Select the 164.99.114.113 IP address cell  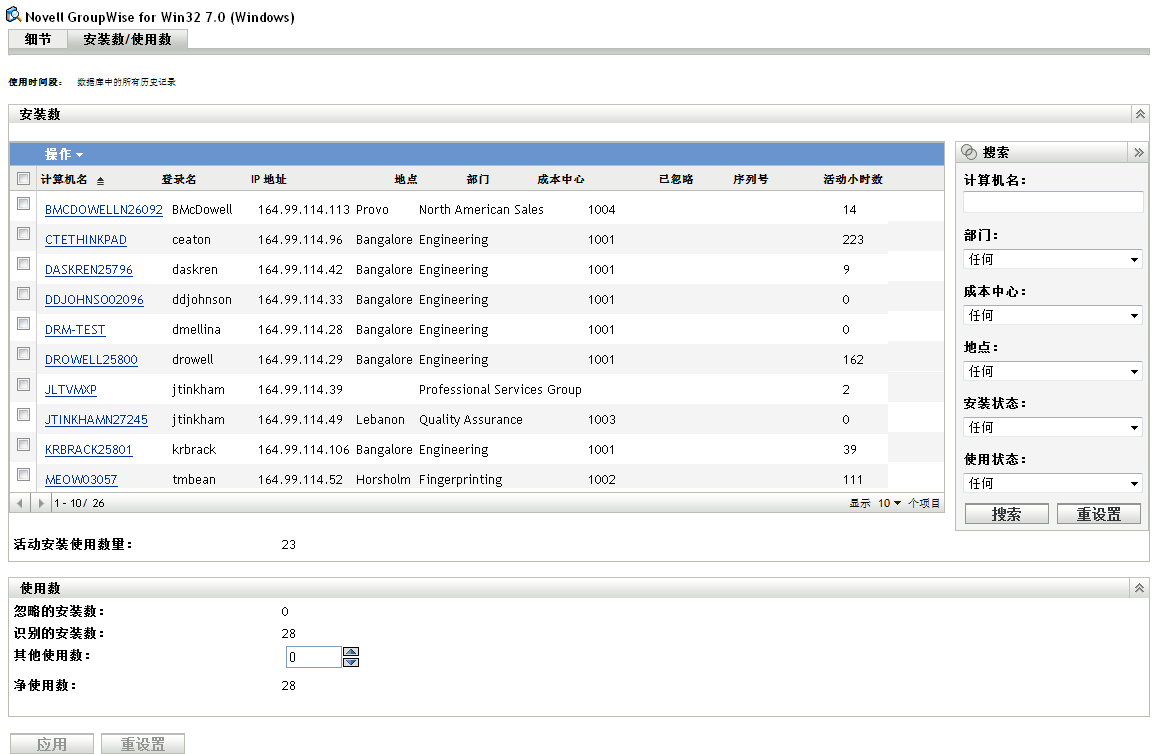click(x=304, y=210)
